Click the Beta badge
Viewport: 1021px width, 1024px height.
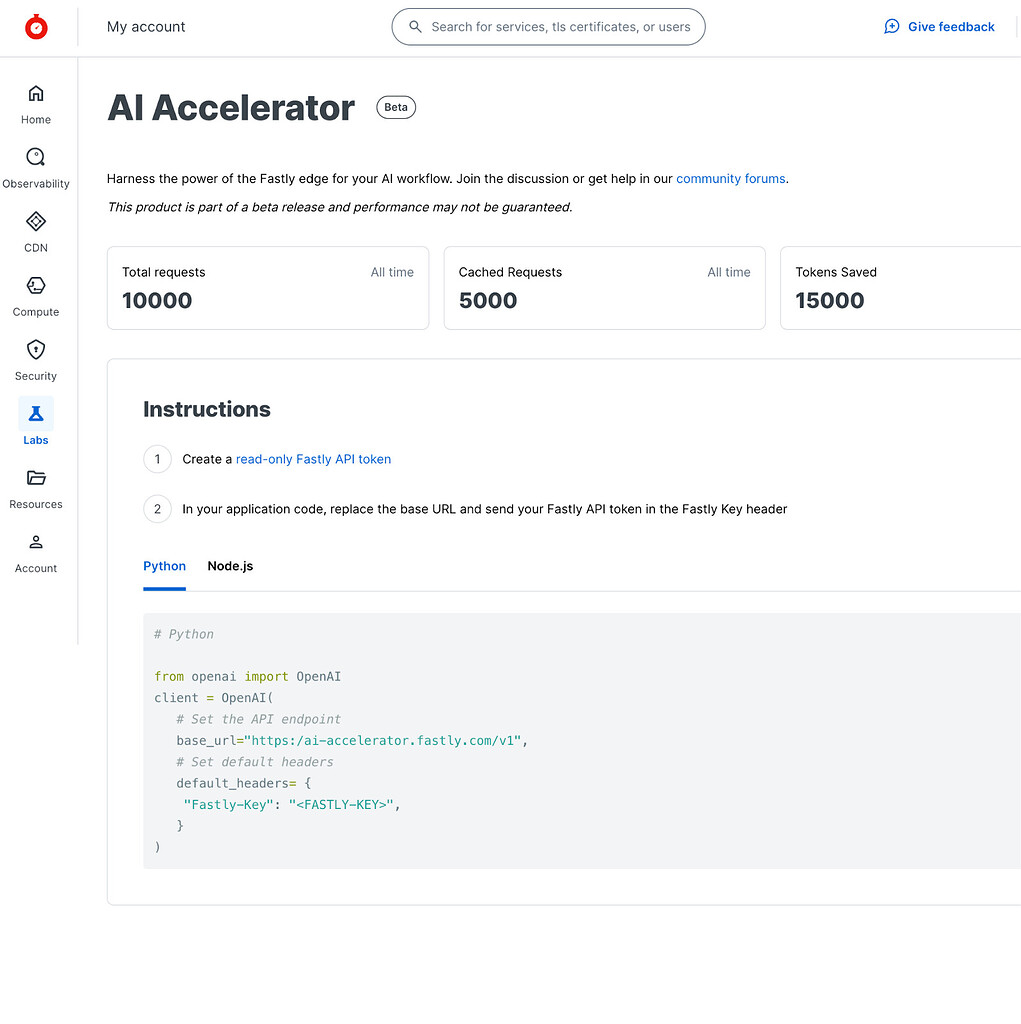click(x=395, y=107)
